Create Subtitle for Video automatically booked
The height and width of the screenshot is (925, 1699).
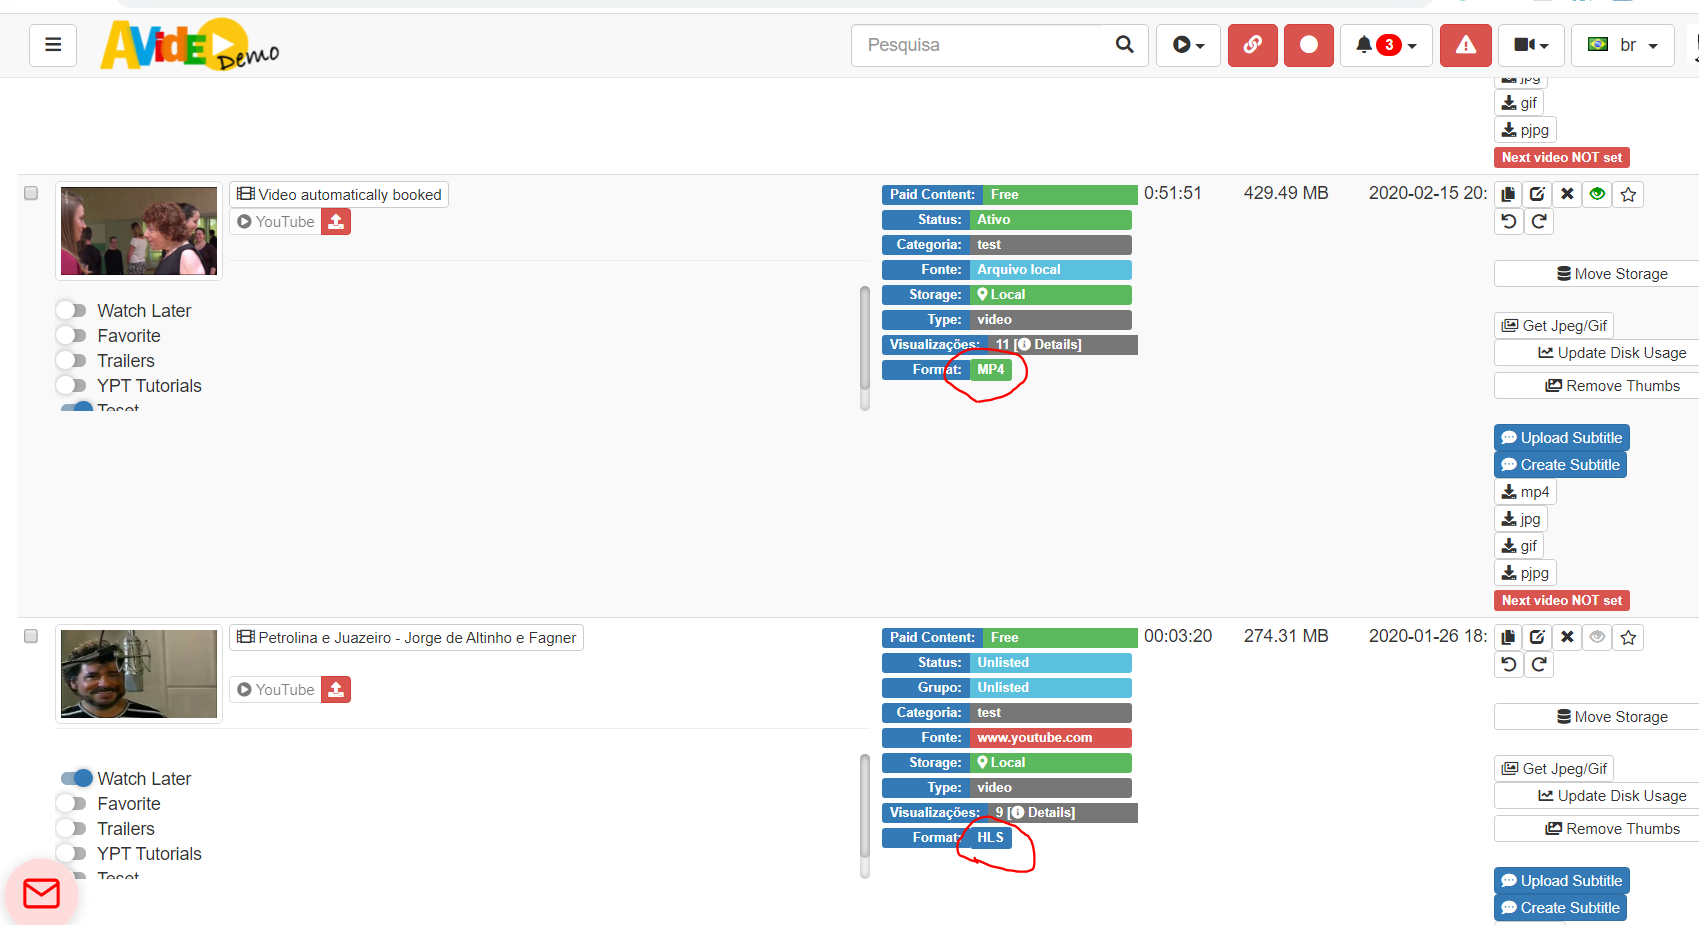[x=1560, y=465]
